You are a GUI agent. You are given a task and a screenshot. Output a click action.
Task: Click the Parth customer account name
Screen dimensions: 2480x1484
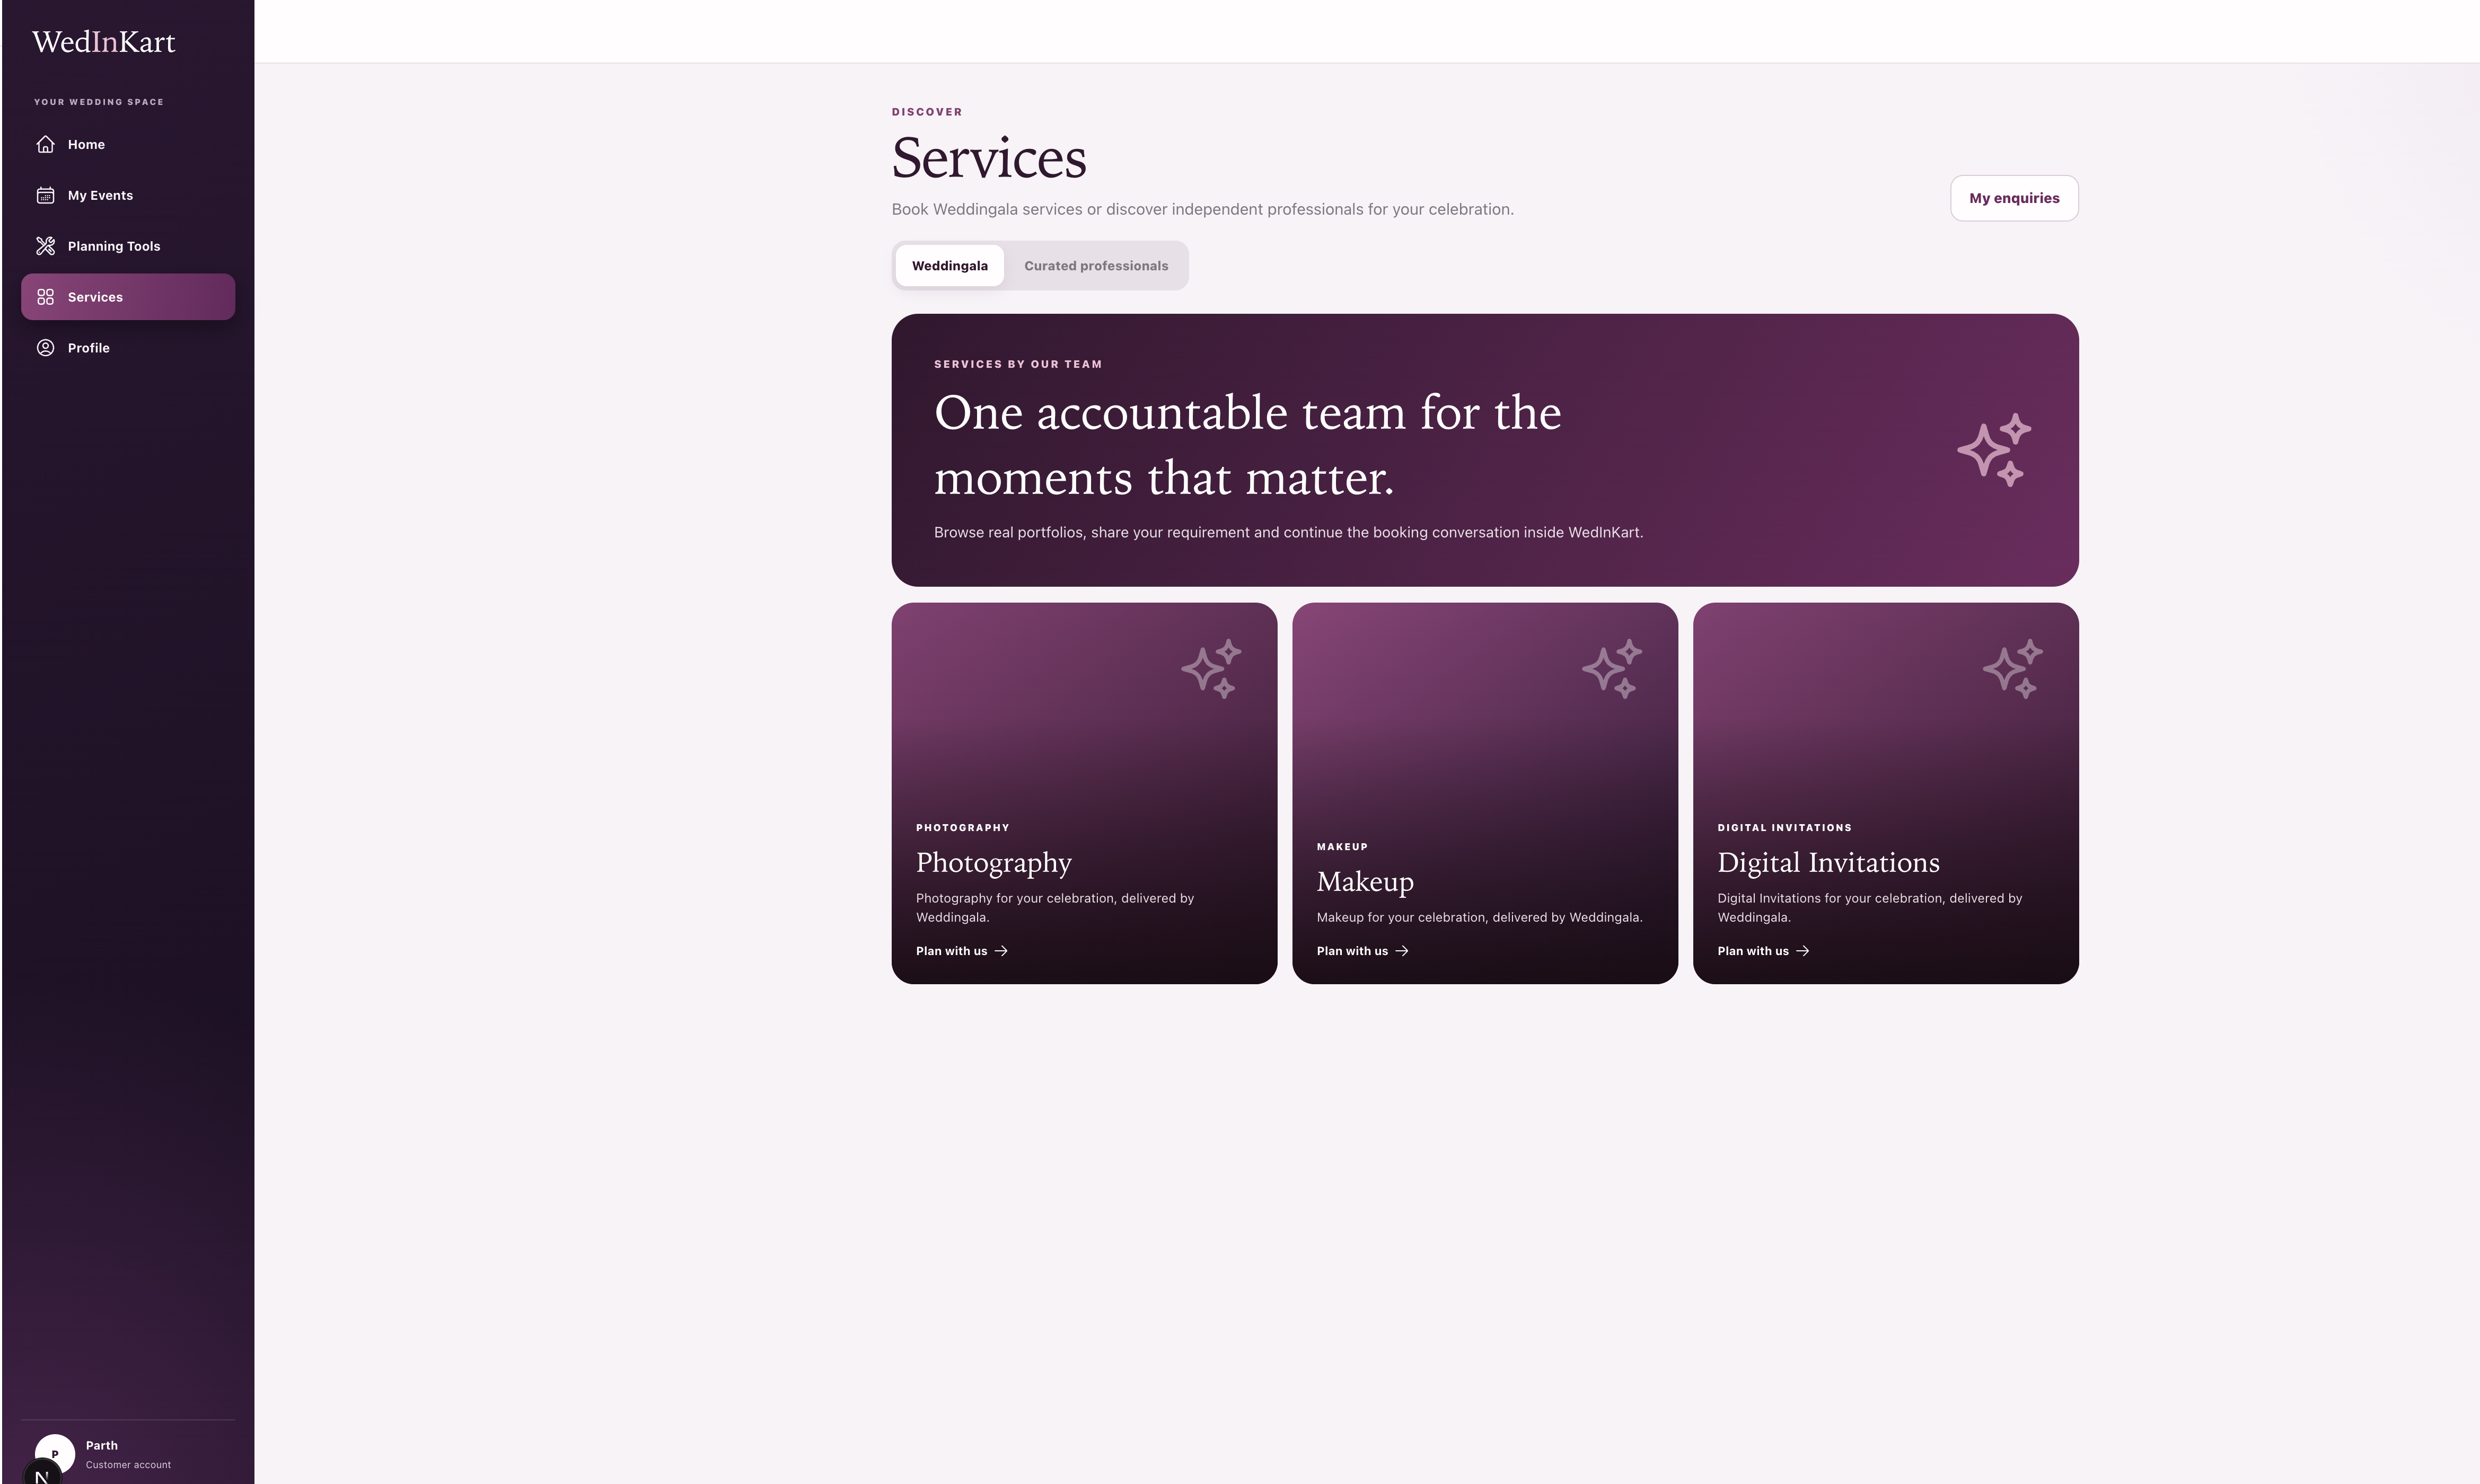coord(102,1445)
